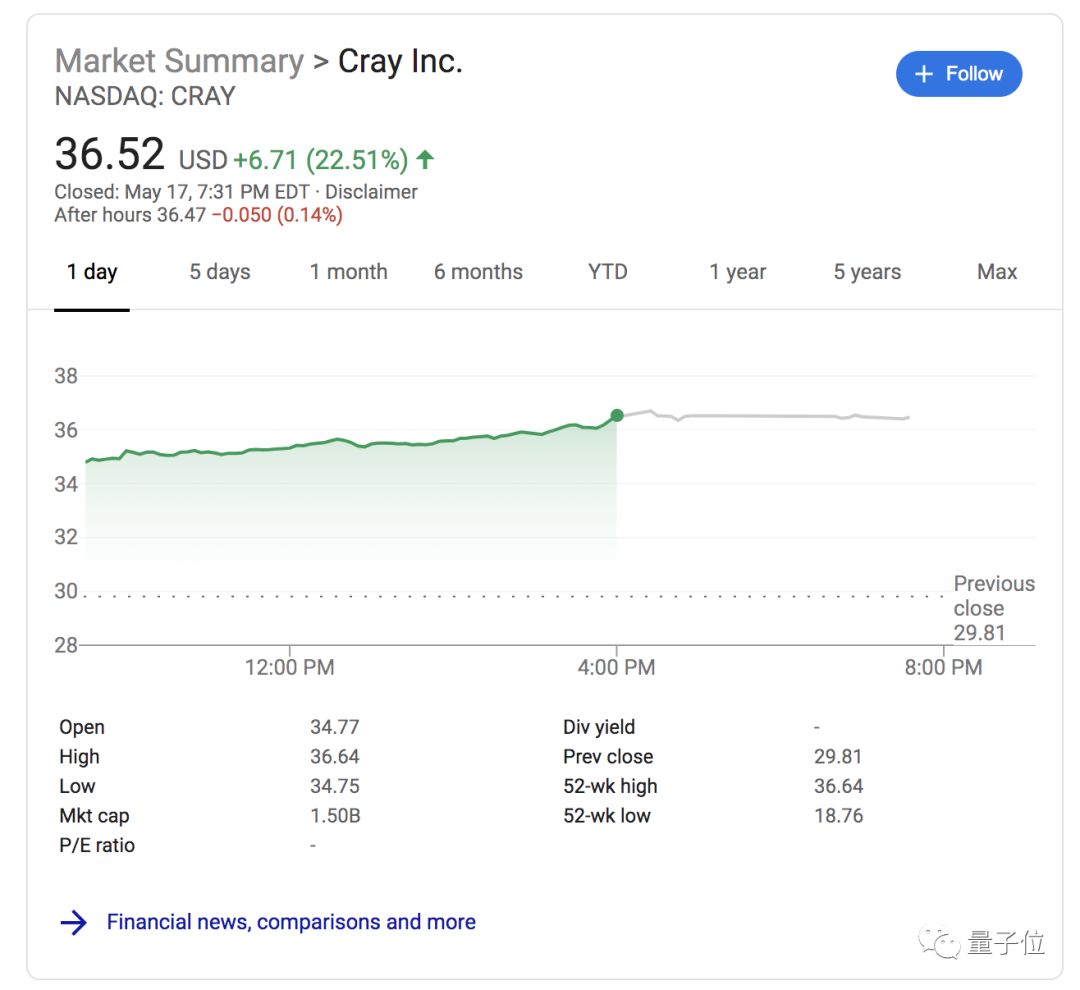Open the 6 months chart tab
This screenshot has height=990, width=1080.
coord(478,272)
